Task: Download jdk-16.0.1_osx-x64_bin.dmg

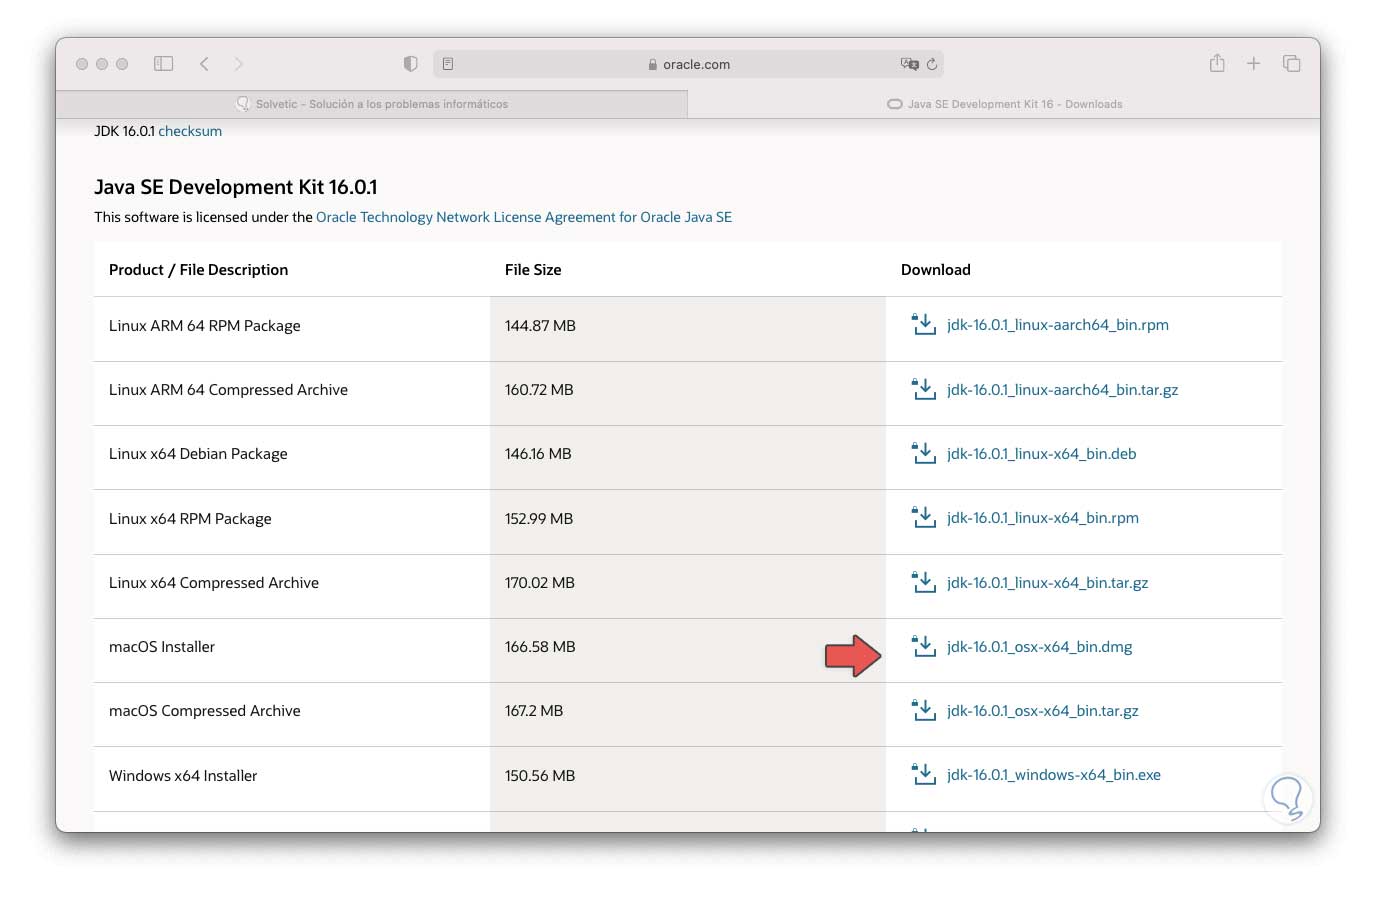Action: [x=1039, y=647]
